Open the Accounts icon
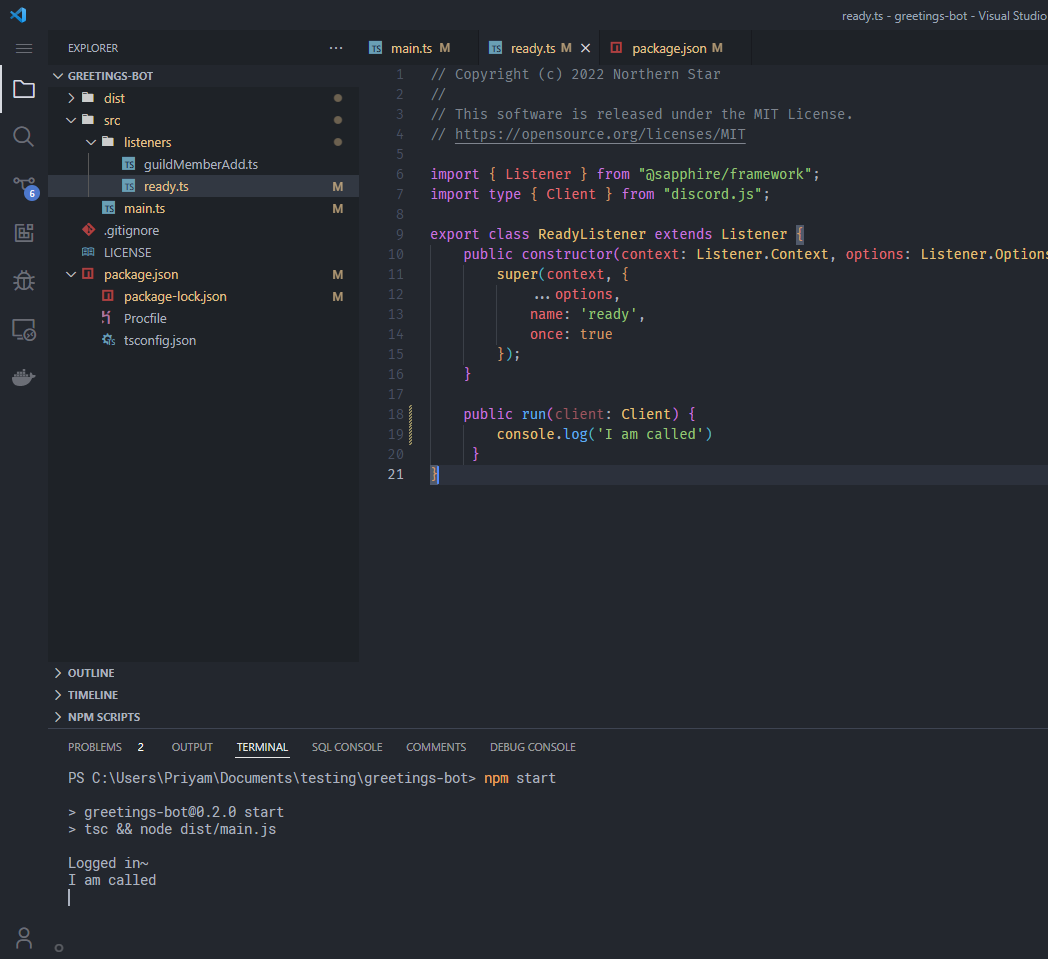 [24, 938]
